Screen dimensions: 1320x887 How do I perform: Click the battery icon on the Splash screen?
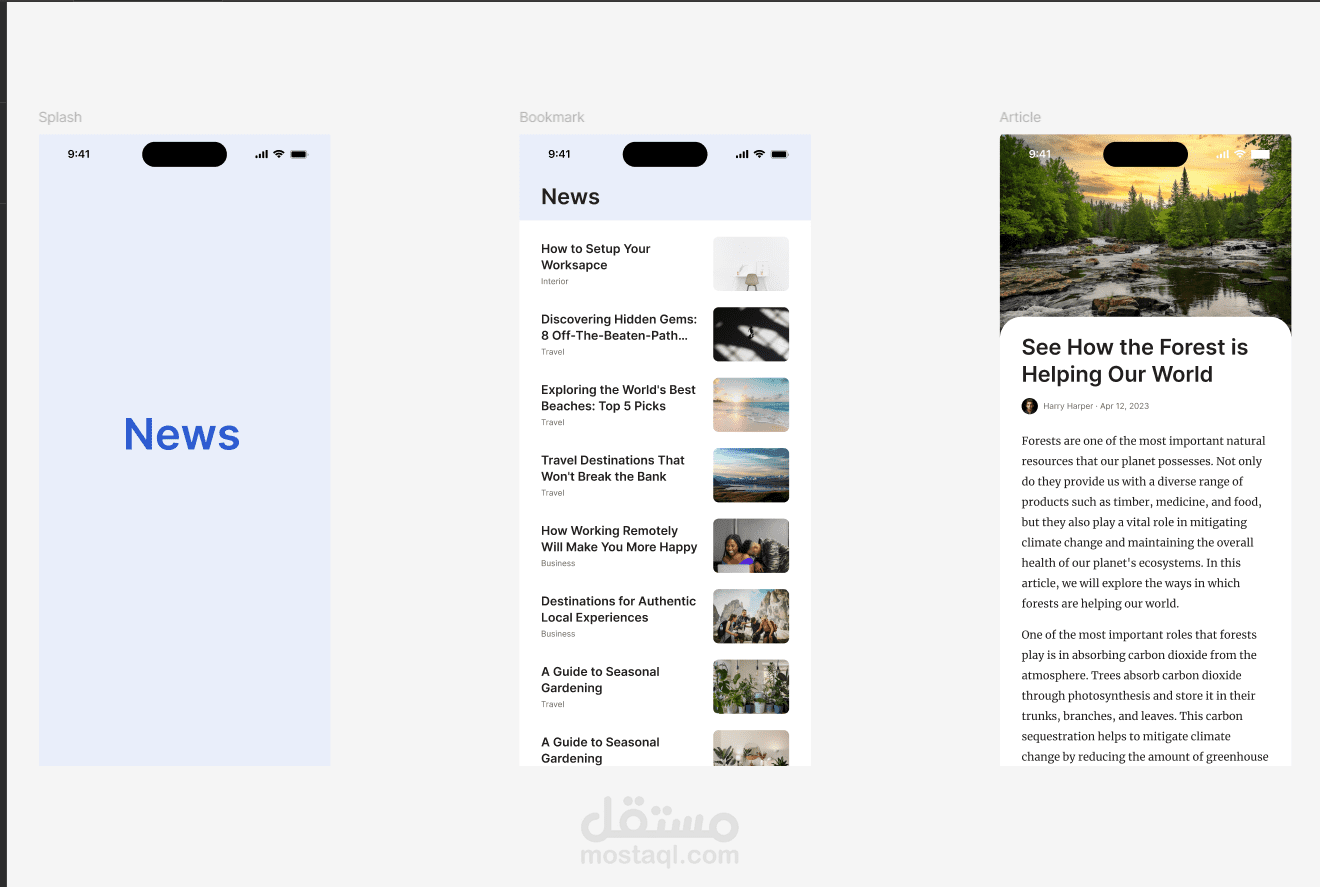tap(299, 153)
